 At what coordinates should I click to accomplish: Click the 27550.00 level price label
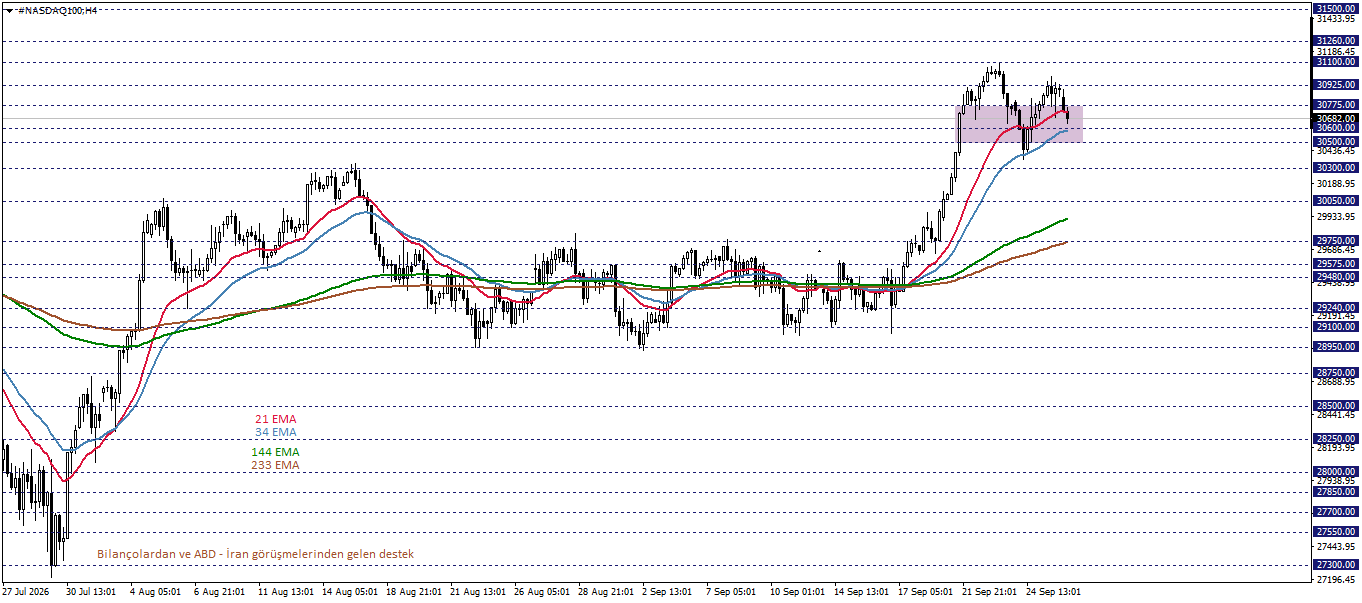point(1335,532)
